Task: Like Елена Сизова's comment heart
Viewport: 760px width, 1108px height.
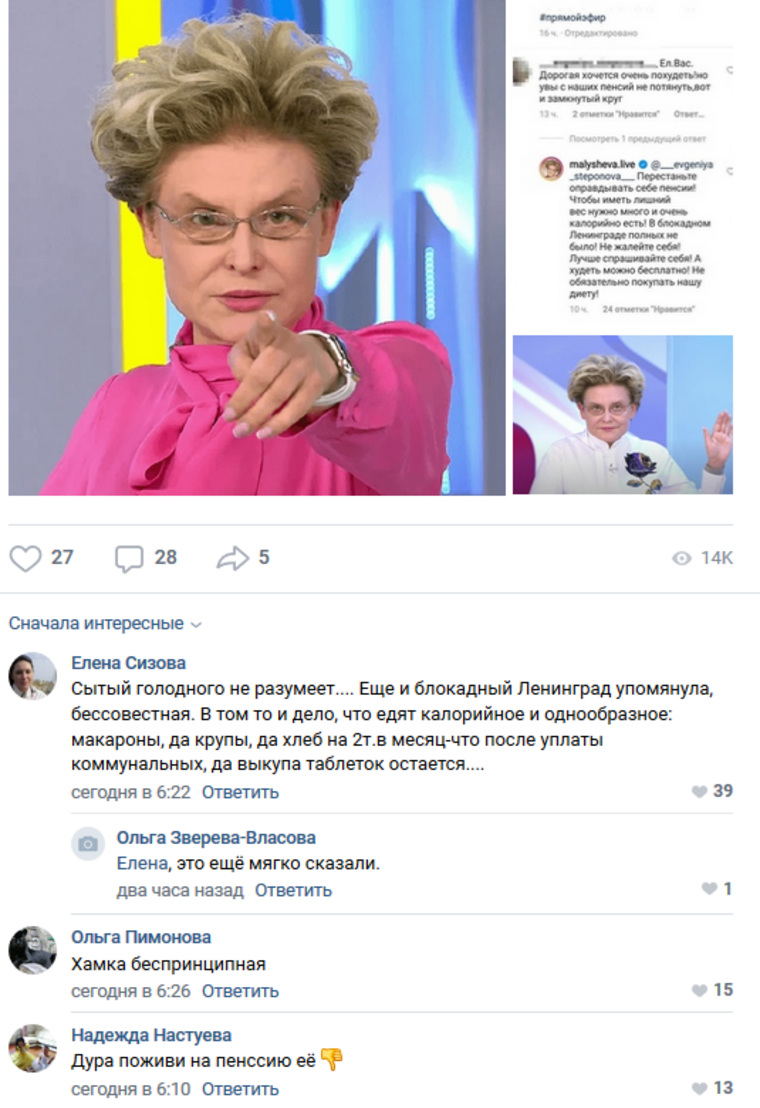Action: 699,791
